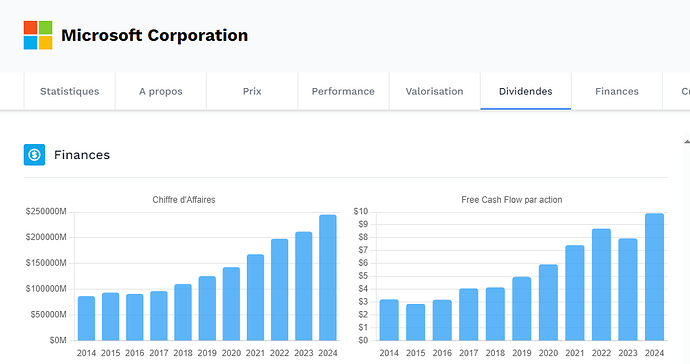
Task: Click the Microsoft logo icon
Action: [38, 35]
